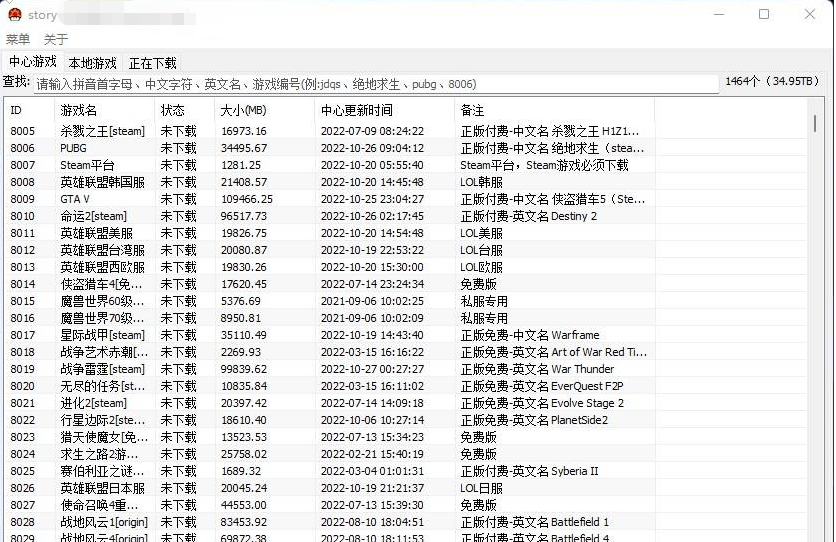Select the 战争雷霆[steam] row
Screen dimensions: 836x542
(405, 369)
